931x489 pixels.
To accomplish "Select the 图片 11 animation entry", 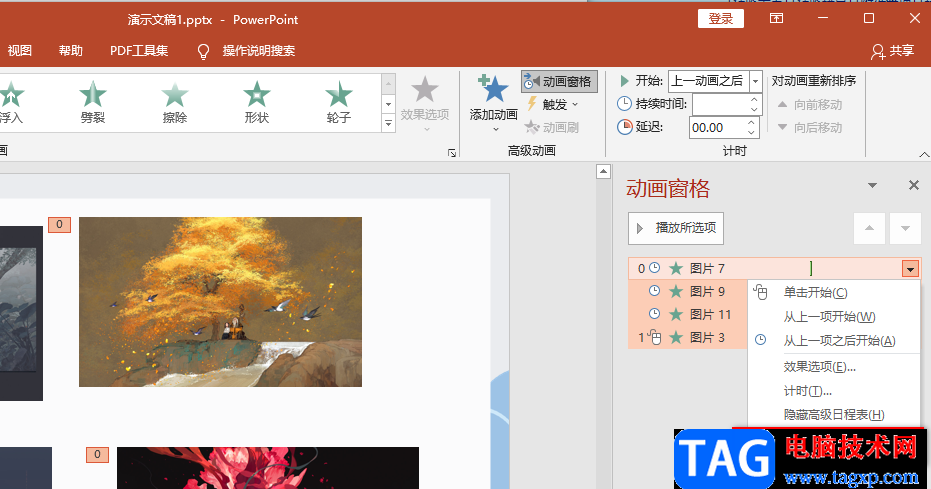I will point(688,315).
